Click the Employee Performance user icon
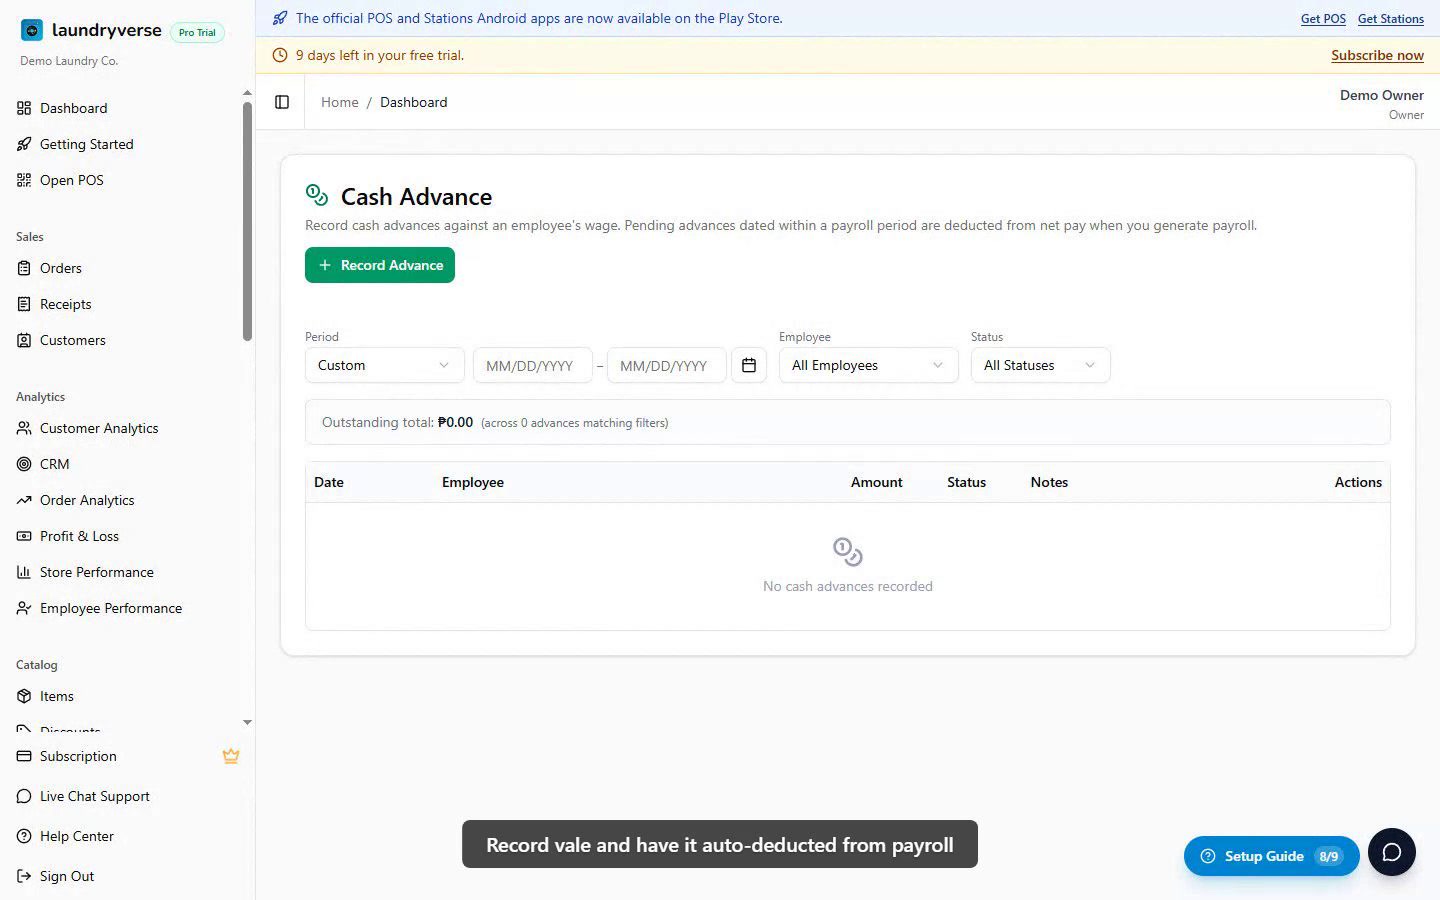 24,608
